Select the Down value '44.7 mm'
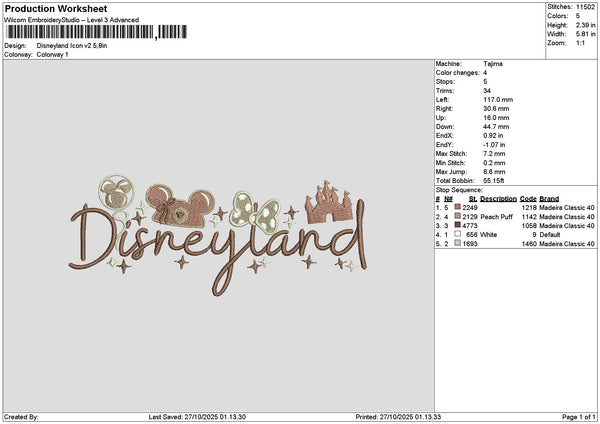 click(496, 127)
